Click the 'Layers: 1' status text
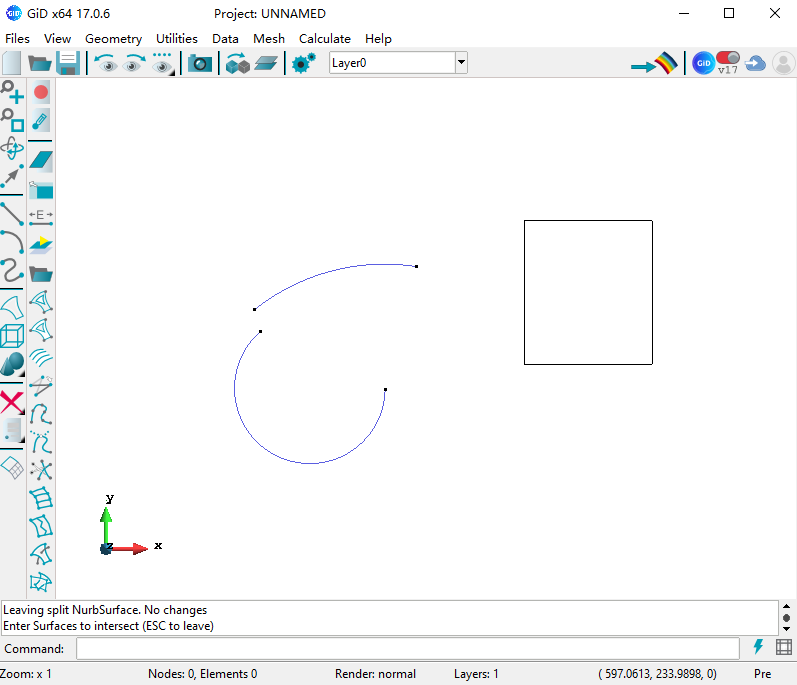The height and width of the screenshot is (685, 797). pos(476,674)
